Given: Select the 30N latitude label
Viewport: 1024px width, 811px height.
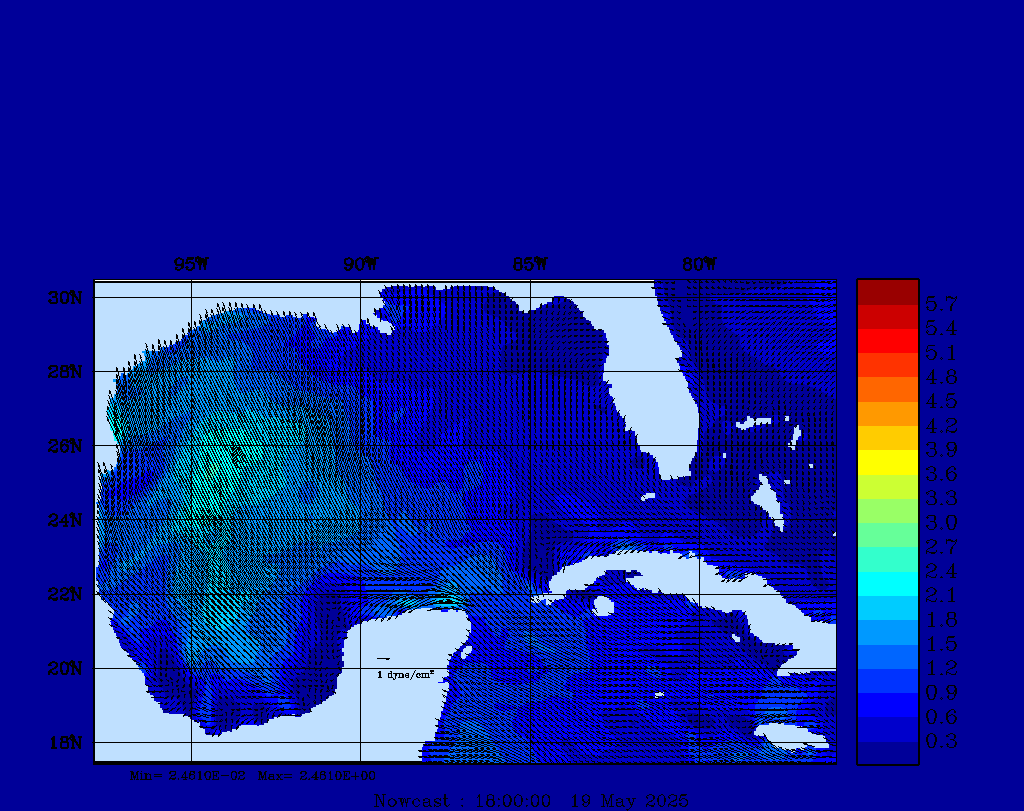Looking at the screenshot, I should (x=67, y=298).
